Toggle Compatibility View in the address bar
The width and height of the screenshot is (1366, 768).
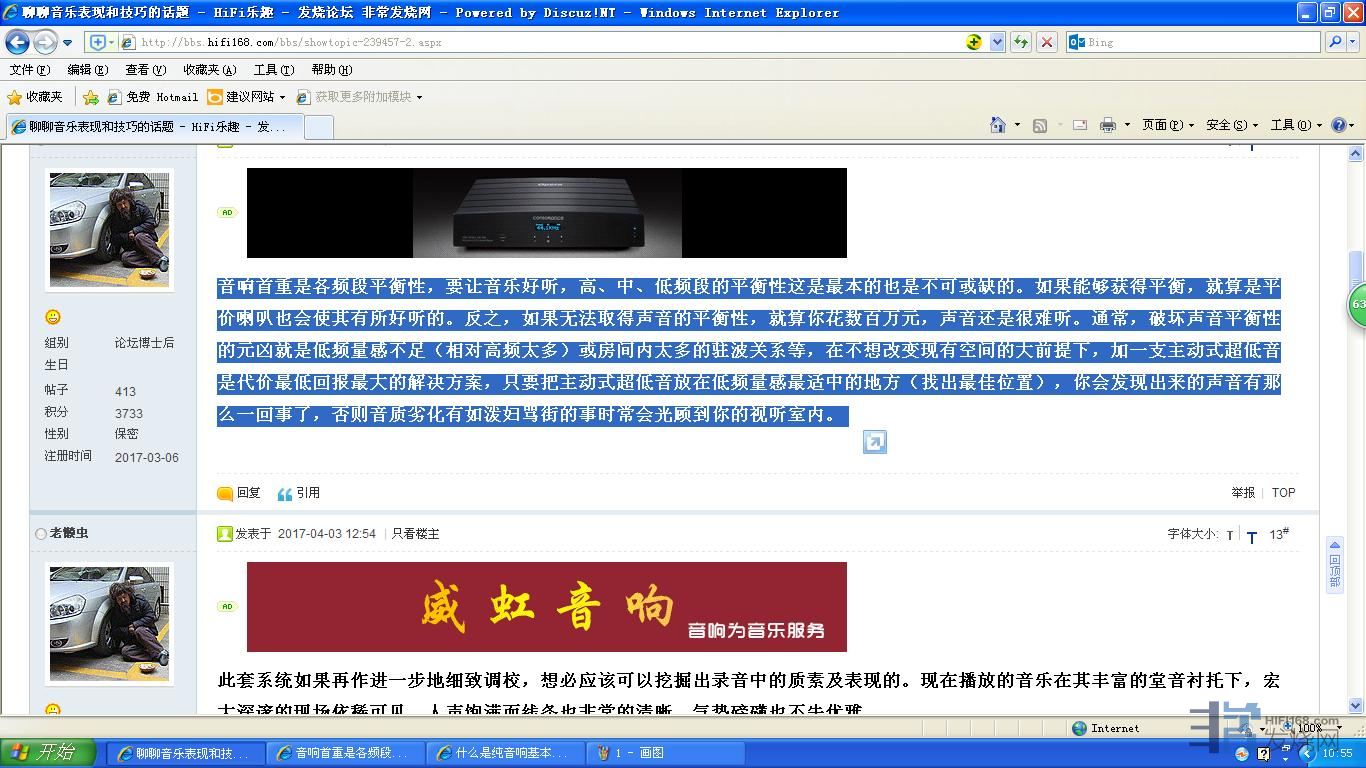pyautogui.click(x=974, y=42)
